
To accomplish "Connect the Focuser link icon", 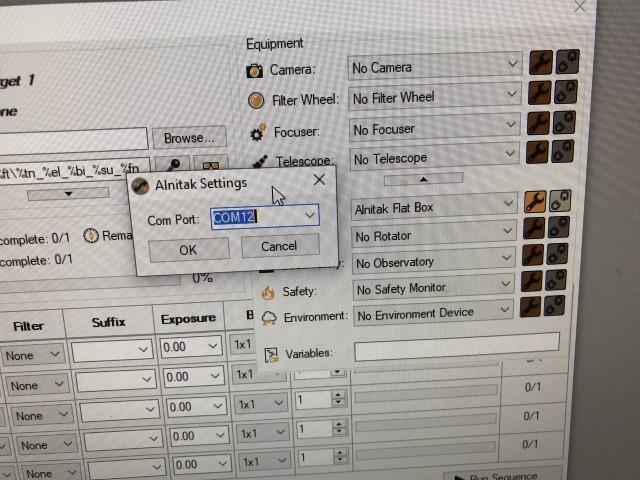I will [564, 122].
